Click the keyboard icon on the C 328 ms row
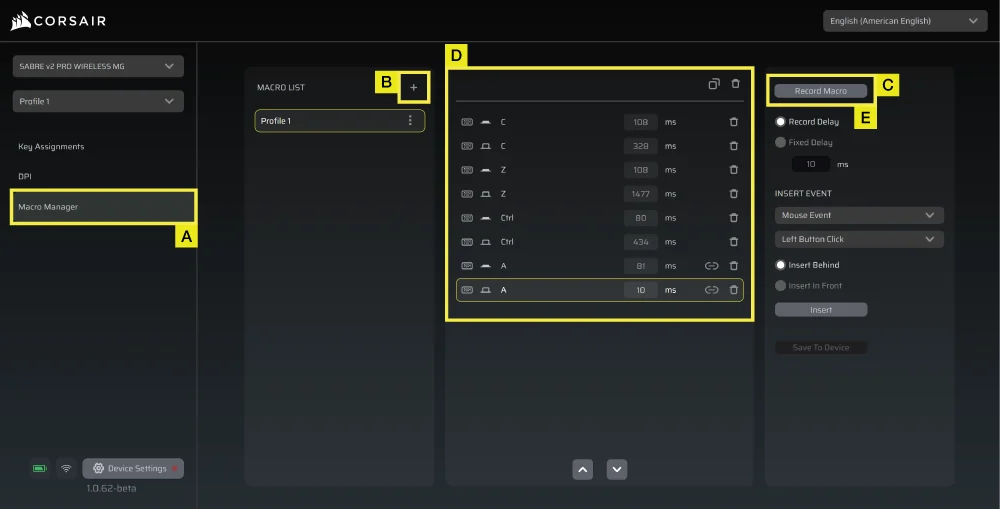Screen dimensions: 1000x509 pos(467,146)
